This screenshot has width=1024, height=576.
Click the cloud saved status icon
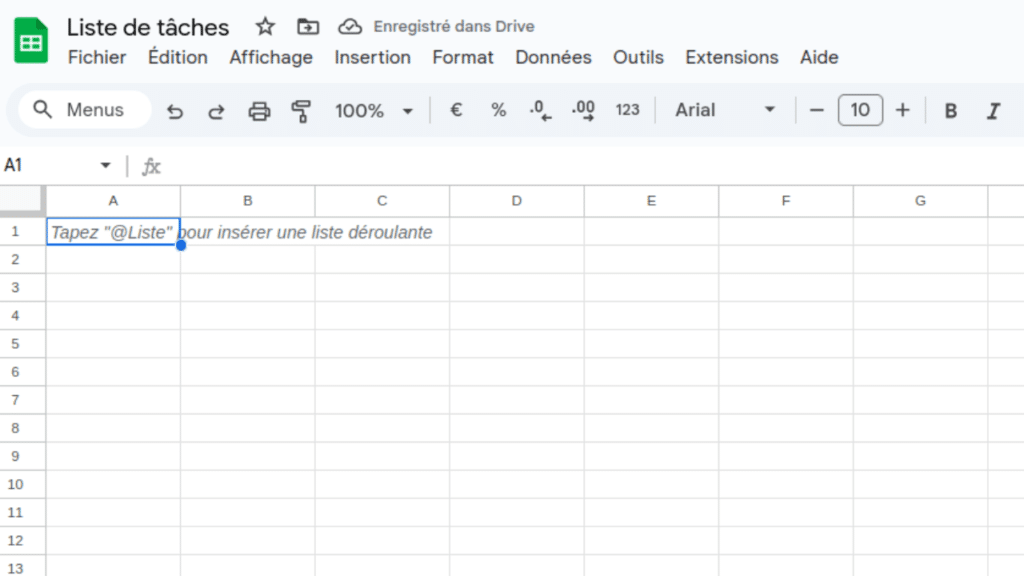(350, 27)
